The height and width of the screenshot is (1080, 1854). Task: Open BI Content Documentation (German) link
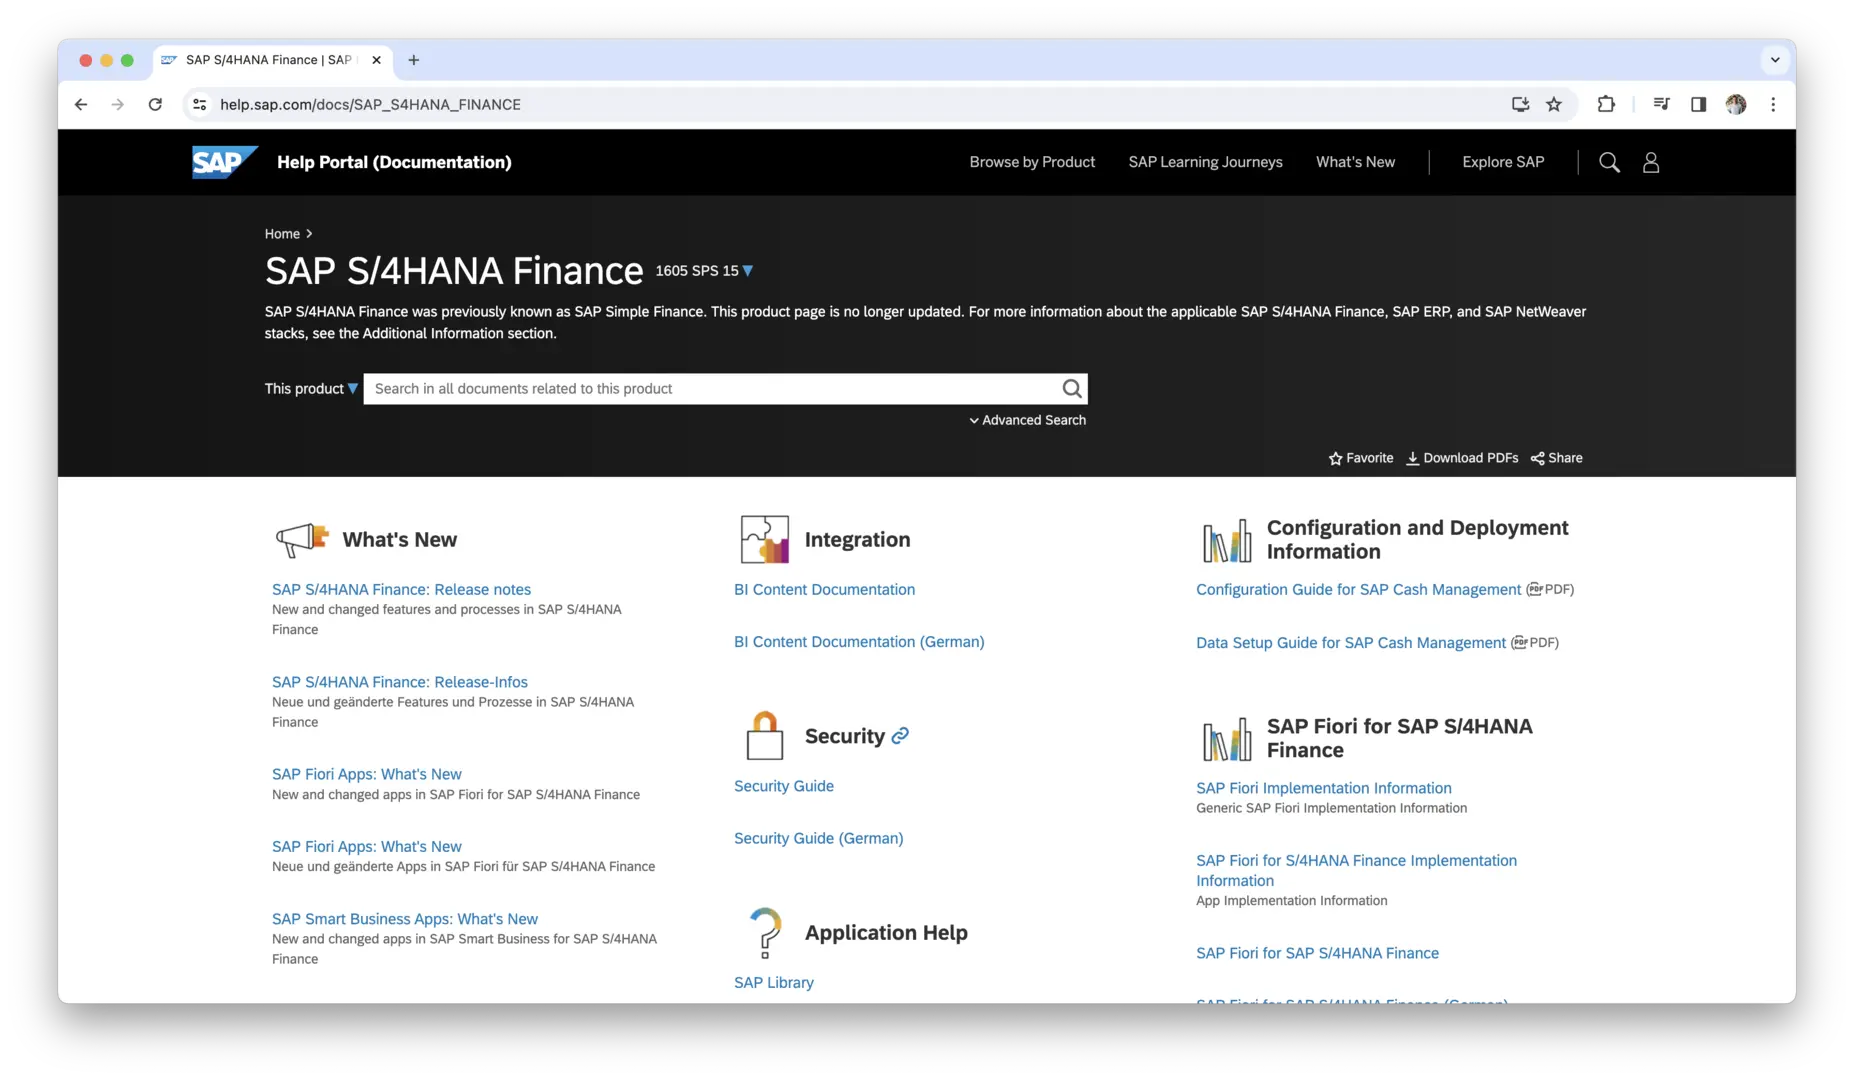[x=859, y=642]
